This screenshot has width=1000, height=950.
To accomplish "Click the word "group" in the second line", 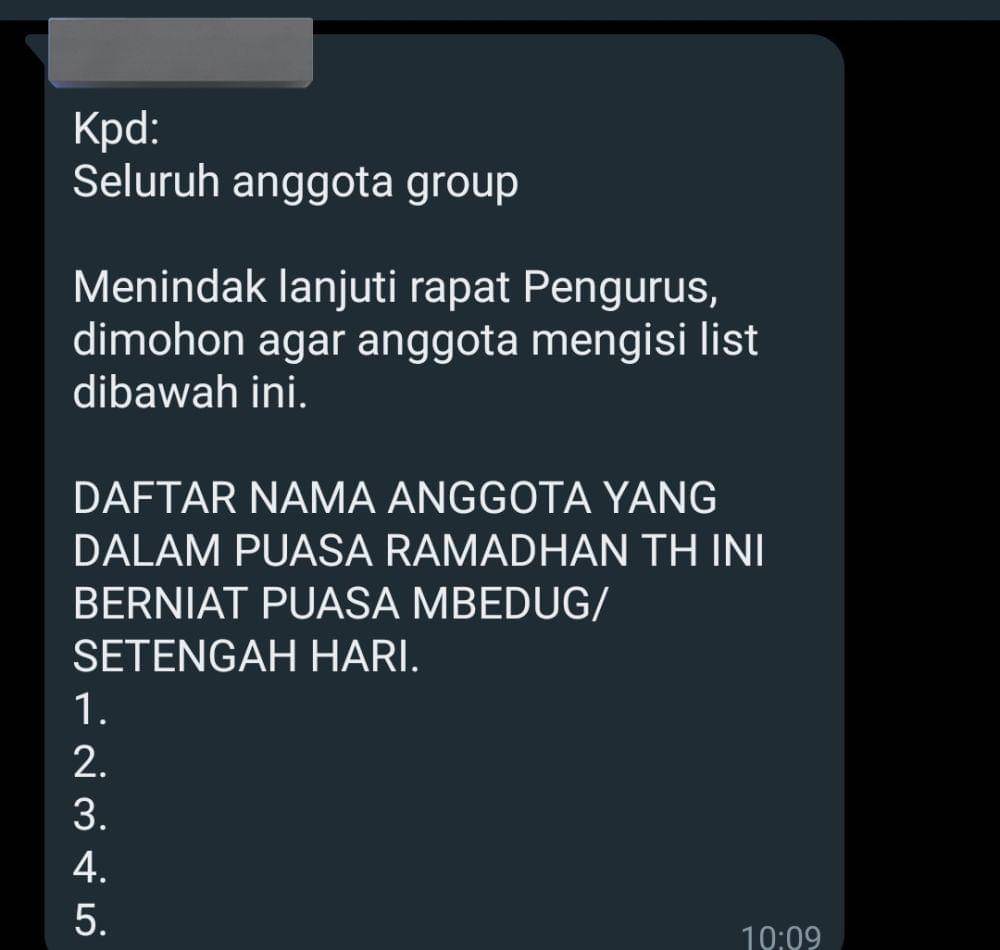I will point(462,186).
